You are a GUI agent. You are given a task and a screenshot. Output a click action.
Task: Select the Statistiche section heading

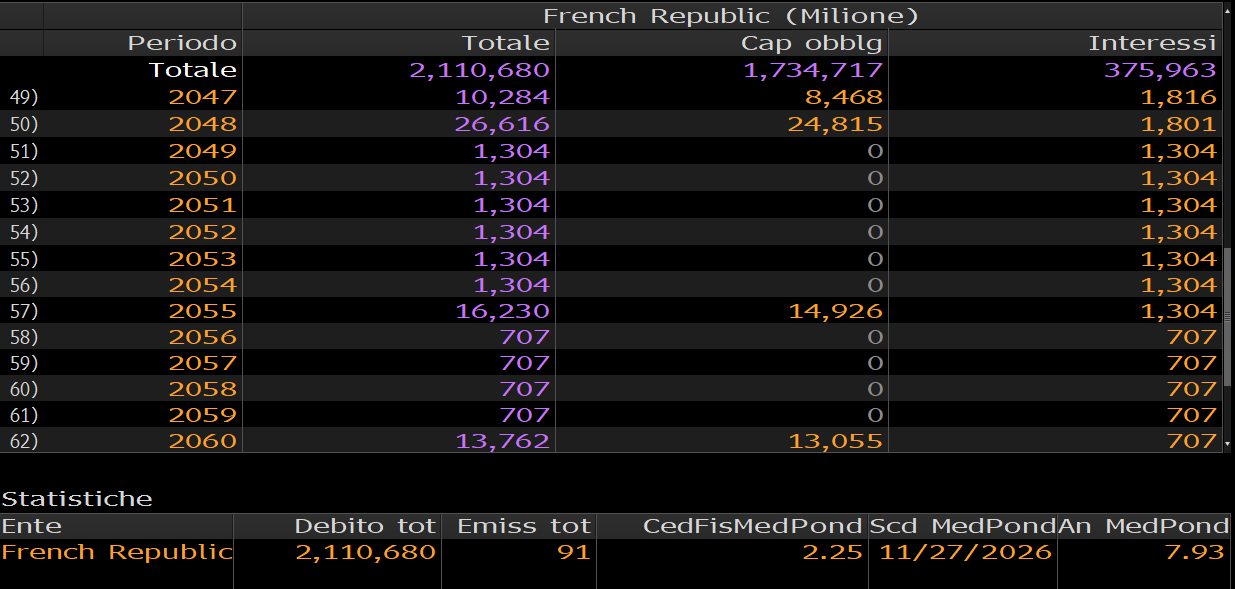click(77, 499)
